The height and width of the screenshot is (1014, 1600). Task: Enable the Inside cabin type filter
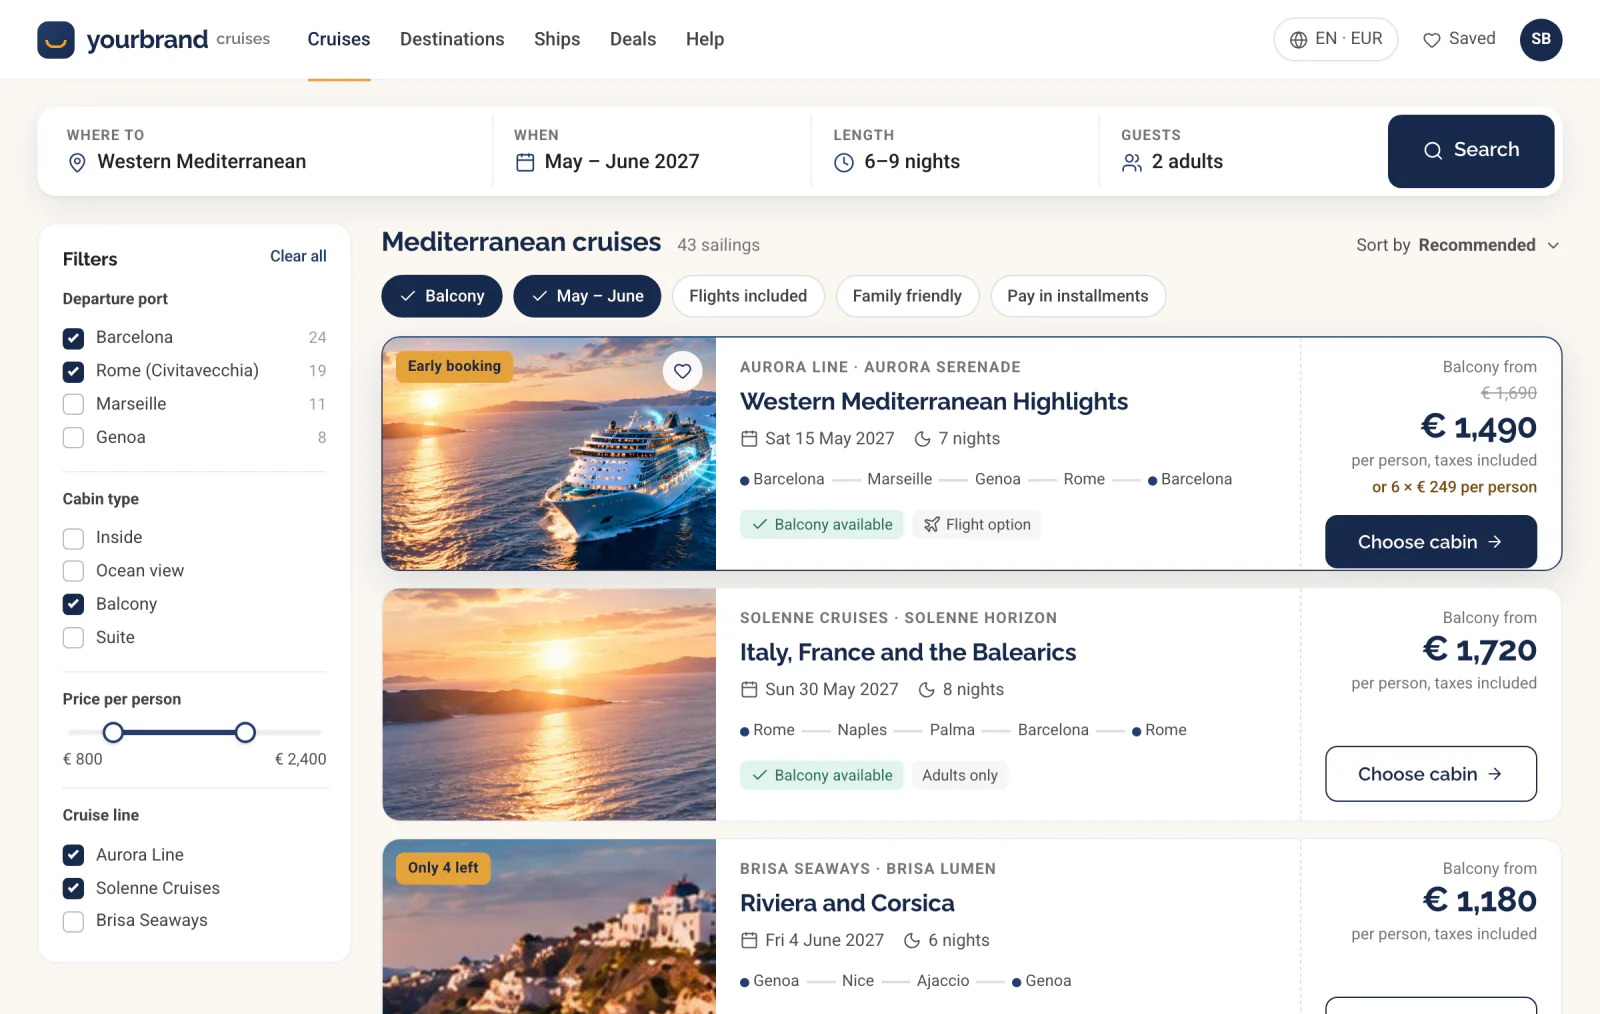pyautogui.click(x=73, y=538)
